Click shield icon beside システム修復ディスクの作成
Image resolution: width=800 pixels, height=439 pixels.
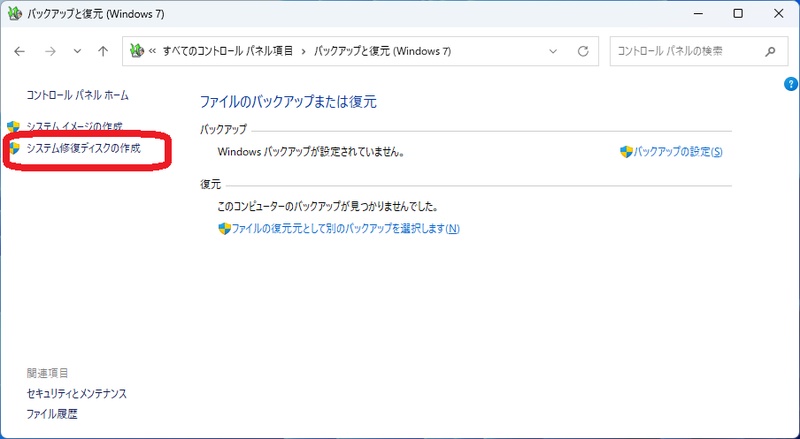point(14,149)
